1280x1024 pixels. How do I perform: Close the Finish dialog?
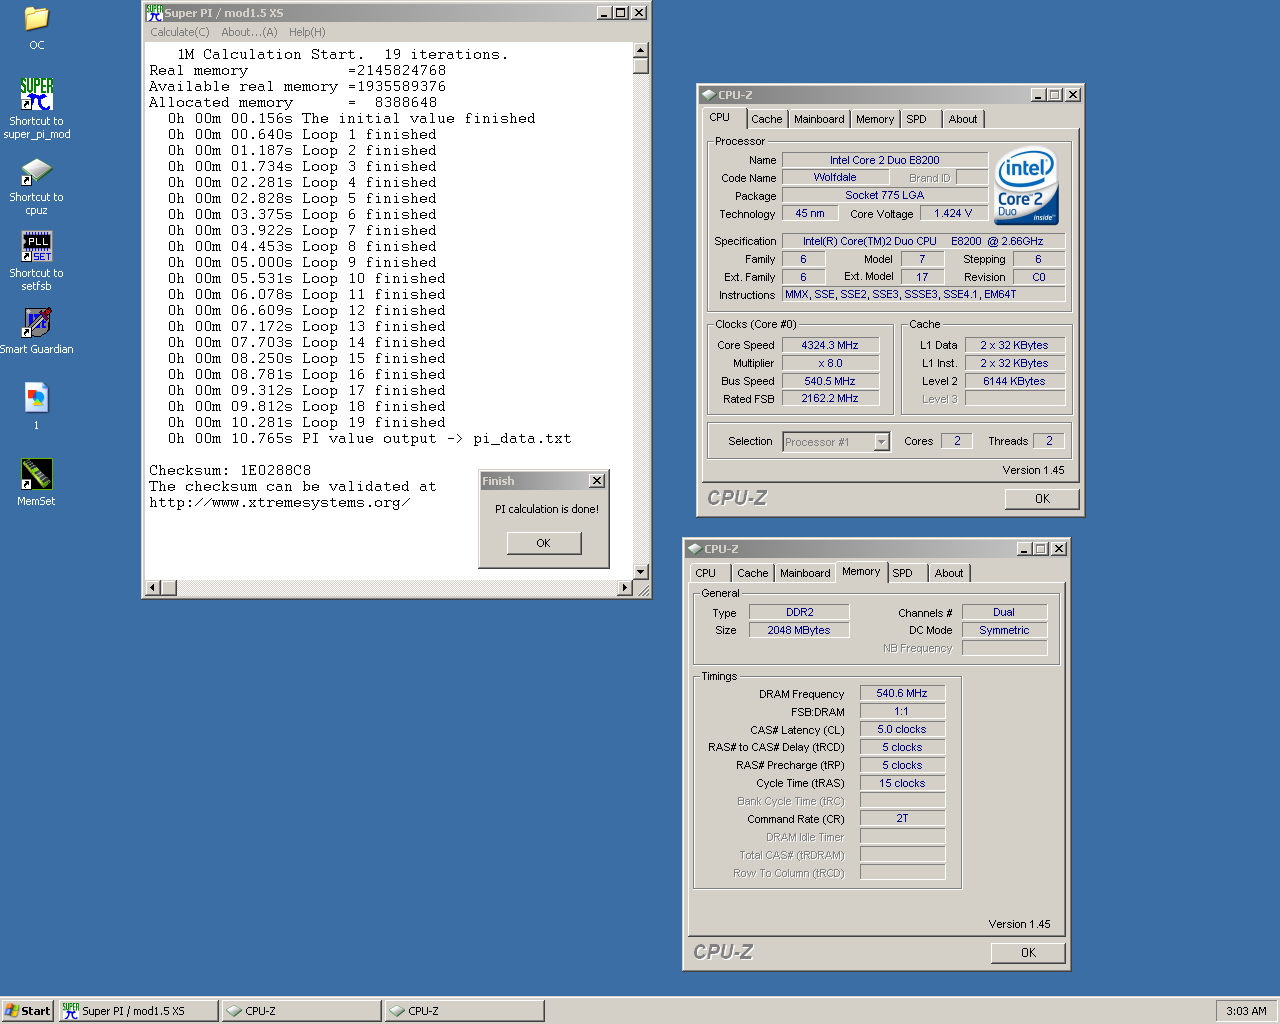pos(597,481)
